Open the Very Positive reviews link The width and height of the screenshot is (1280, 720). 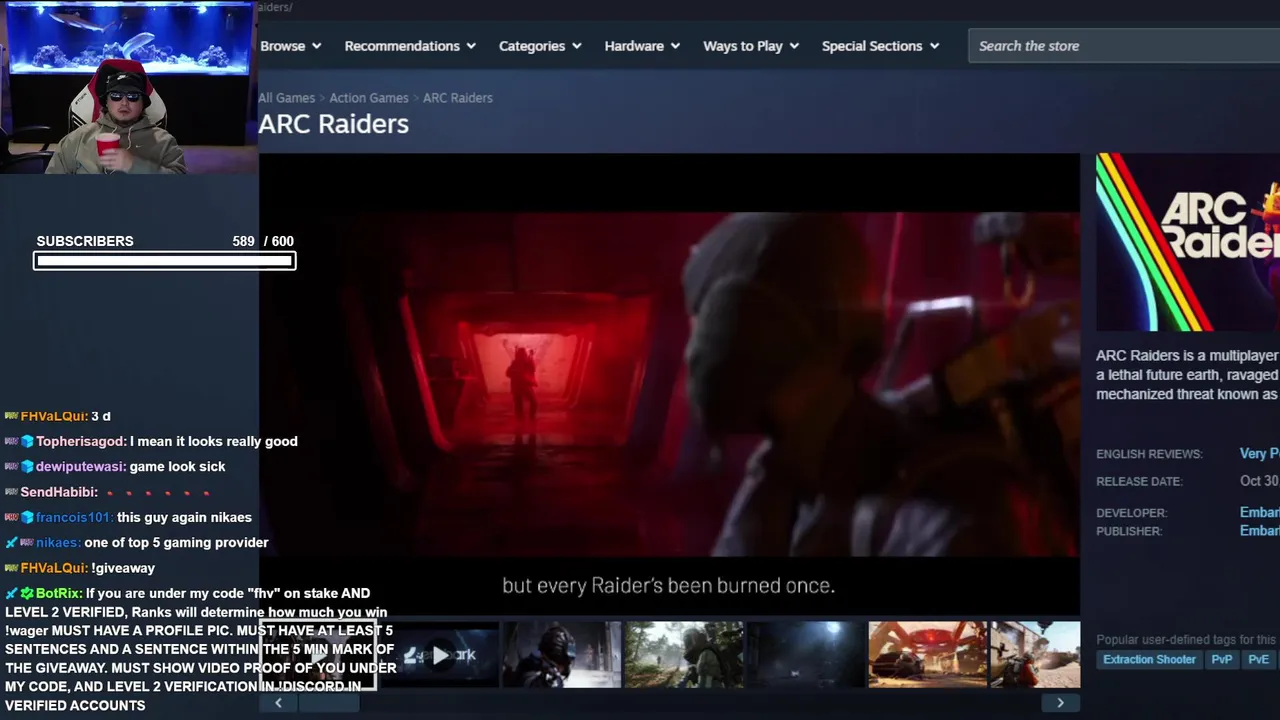pyautogui.click(x=1260, y=454)
